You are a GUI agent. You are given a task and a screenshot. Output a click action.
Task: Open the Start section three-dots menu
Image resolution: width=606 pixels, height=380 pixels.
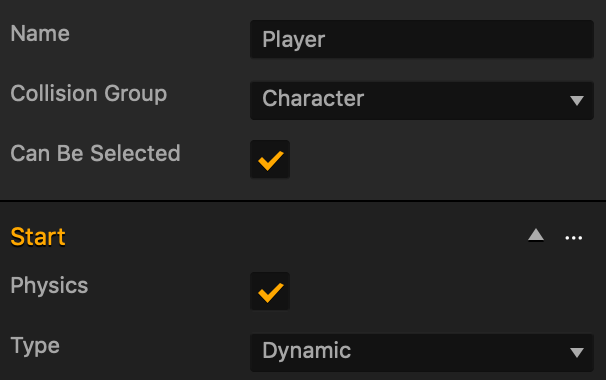574,238
